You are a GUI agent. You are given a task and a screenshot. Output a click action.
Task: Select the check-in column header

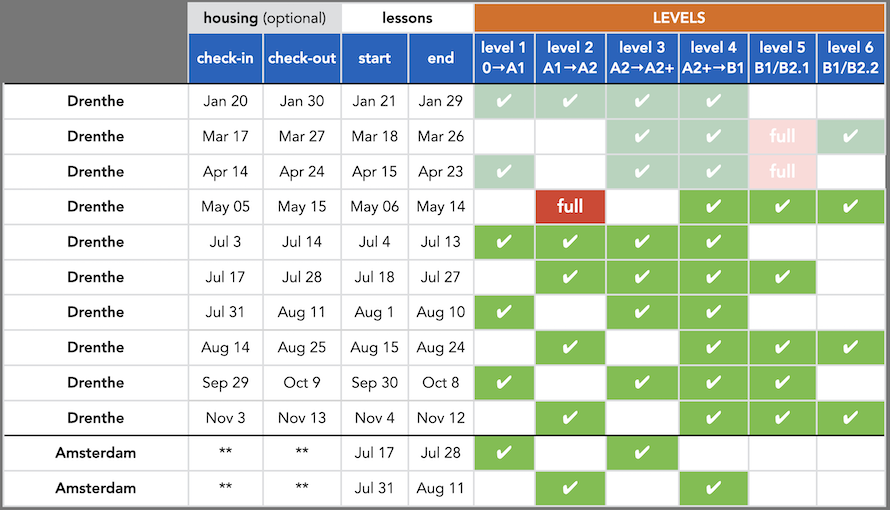(225, 58)
